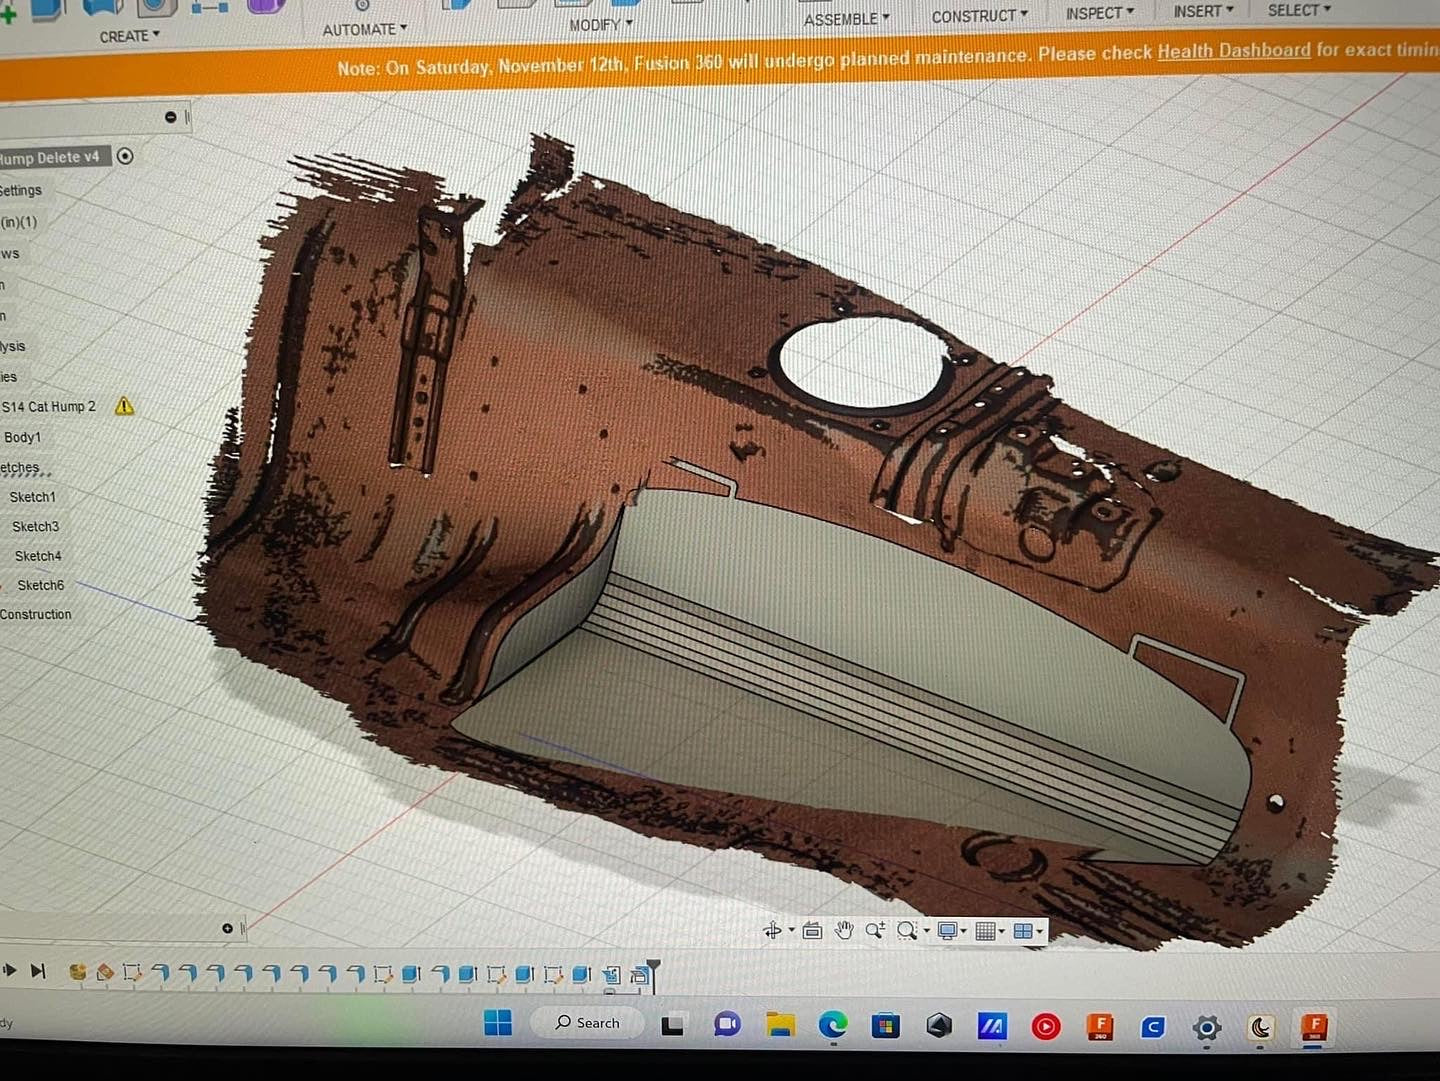1440x1081 pixels.
Task: Click the Orbit tool in navigation bar
Action: pos(772,931)
